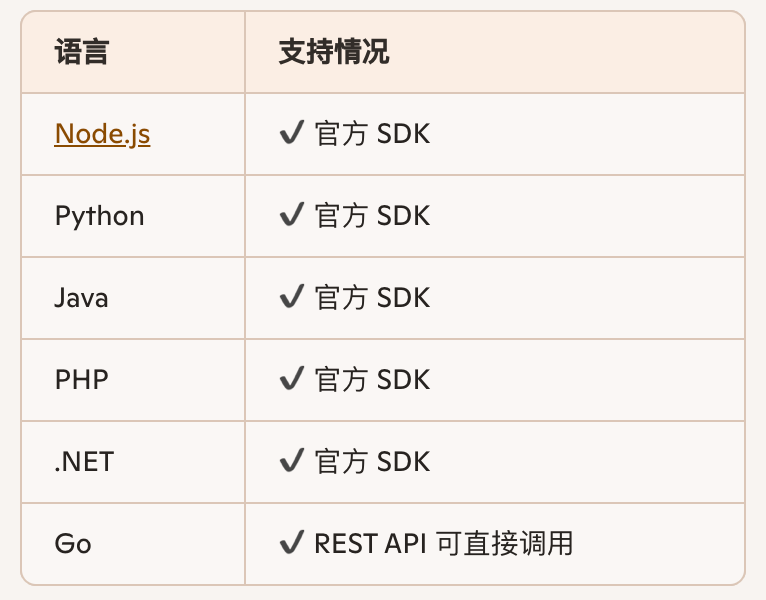
Task: Click the checkmark in the Python row
Action: [x=292, y=216]
